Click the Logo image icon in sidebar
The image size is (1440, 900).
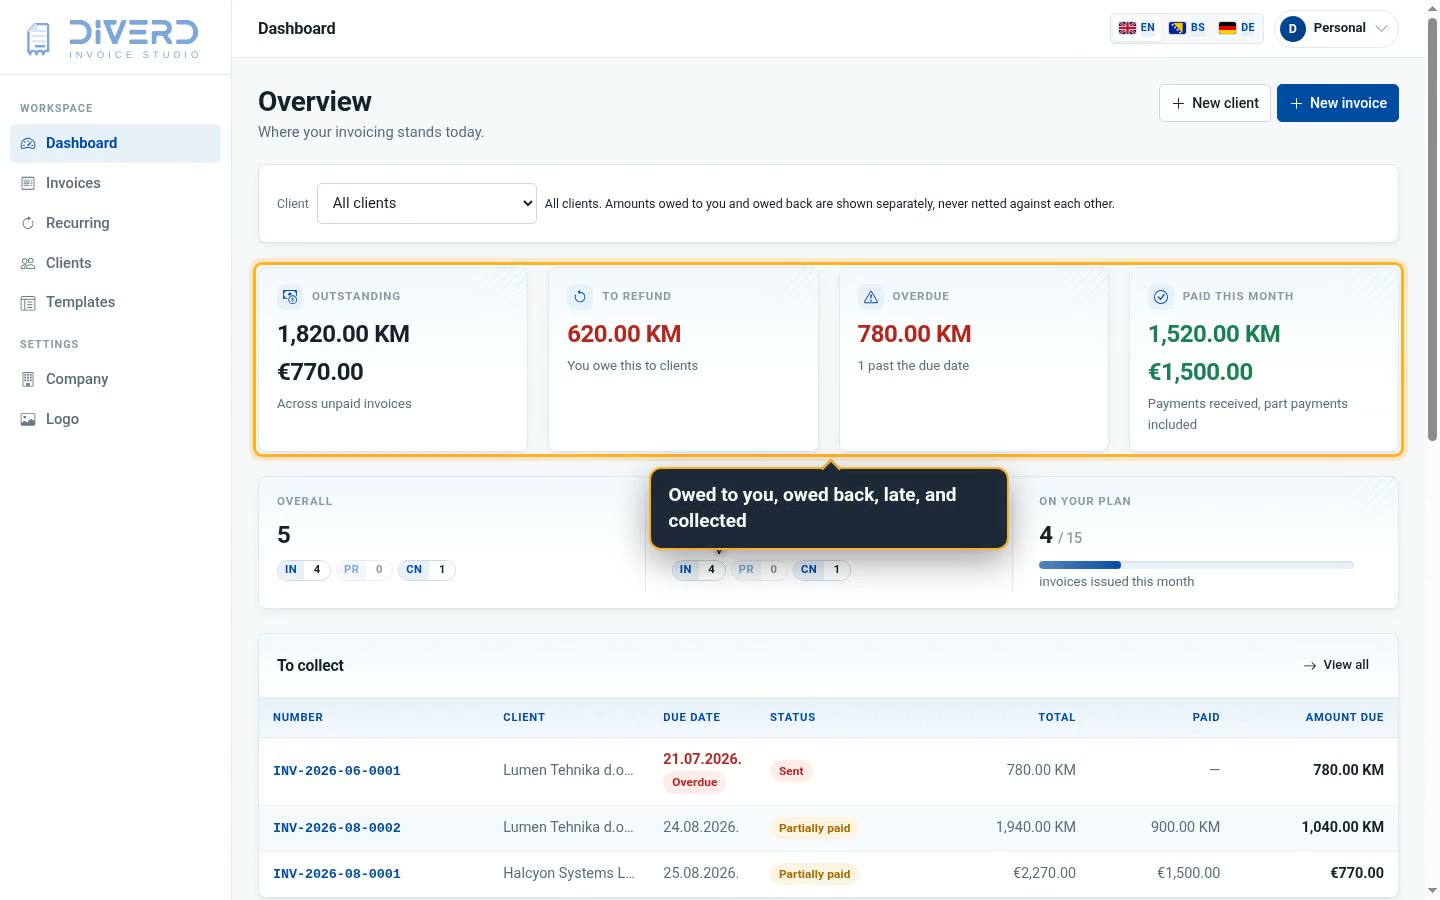(x=28, y=419)
